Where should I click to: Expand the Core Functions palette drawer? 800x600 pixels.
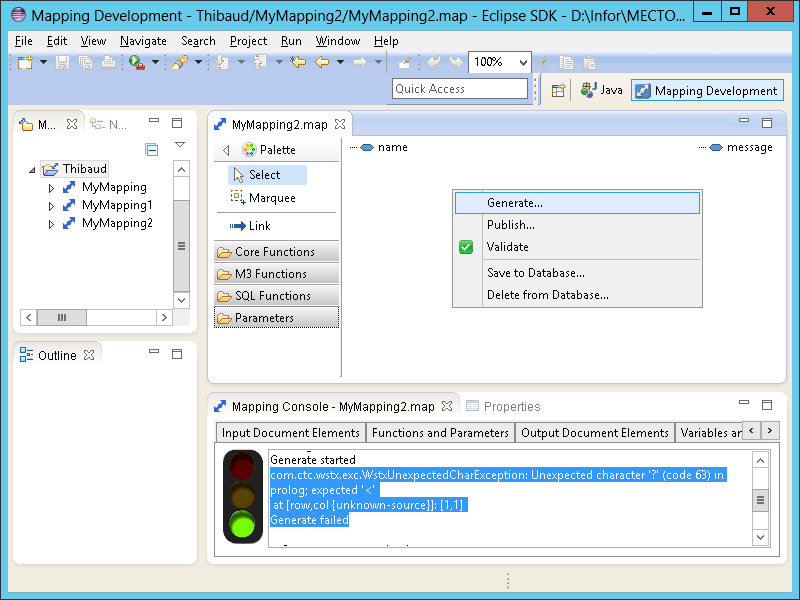[x=275, y=252]
